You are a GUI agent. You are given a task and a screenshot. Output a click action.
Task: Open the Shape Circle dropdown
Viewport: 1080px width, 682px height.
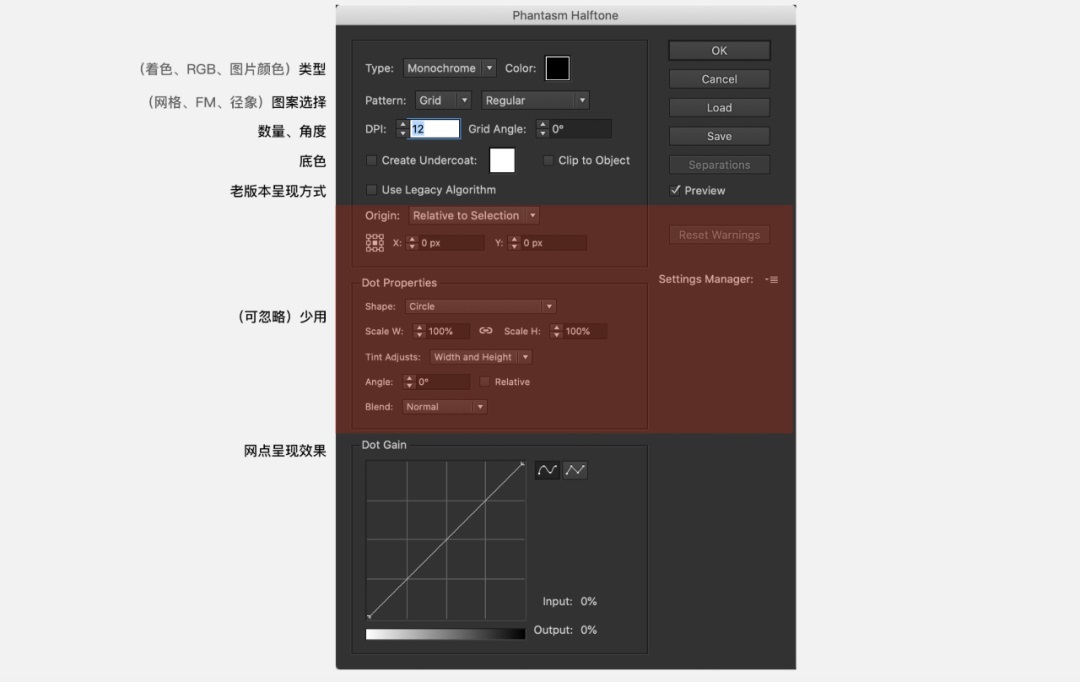pos(480,307)
